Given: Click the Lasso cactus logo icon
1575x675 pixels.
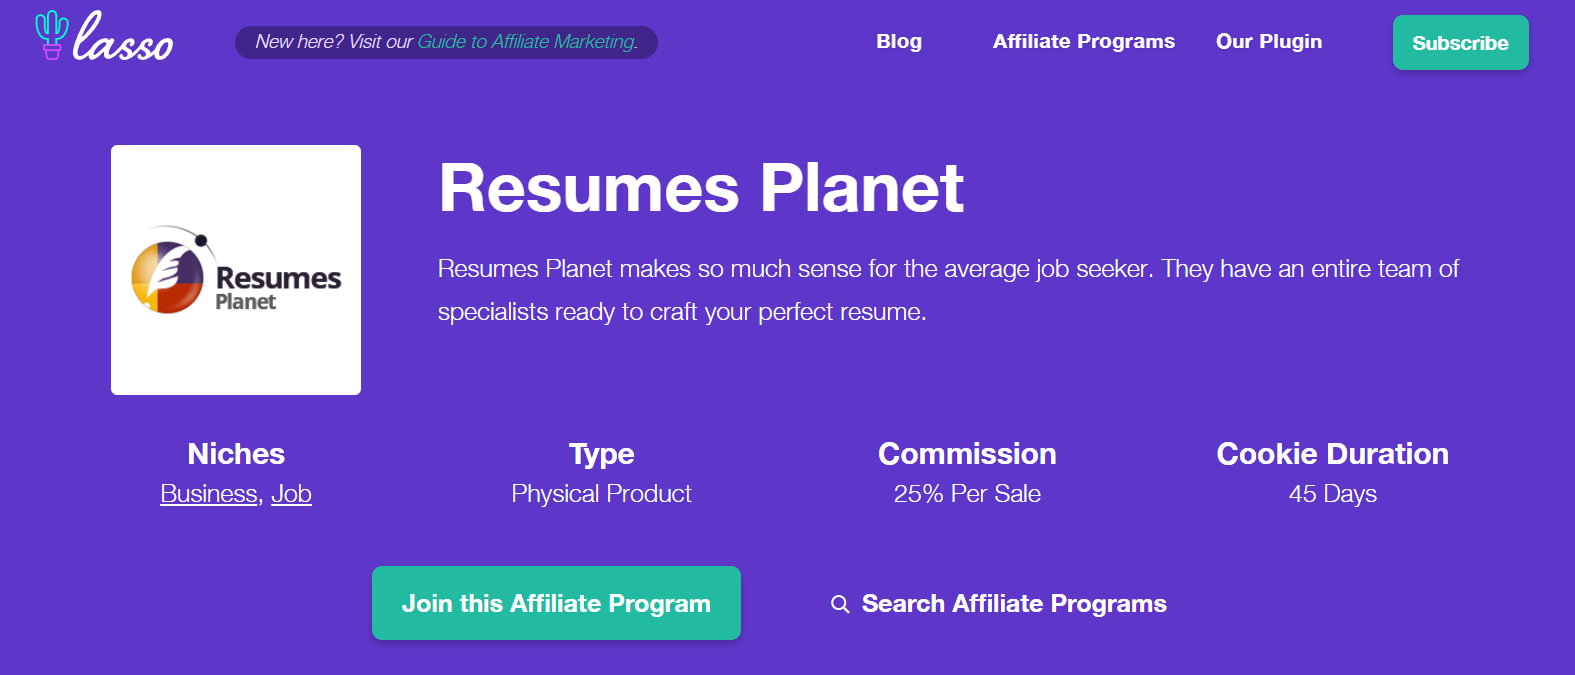Looking at the screenshot, I should point(51,35).
